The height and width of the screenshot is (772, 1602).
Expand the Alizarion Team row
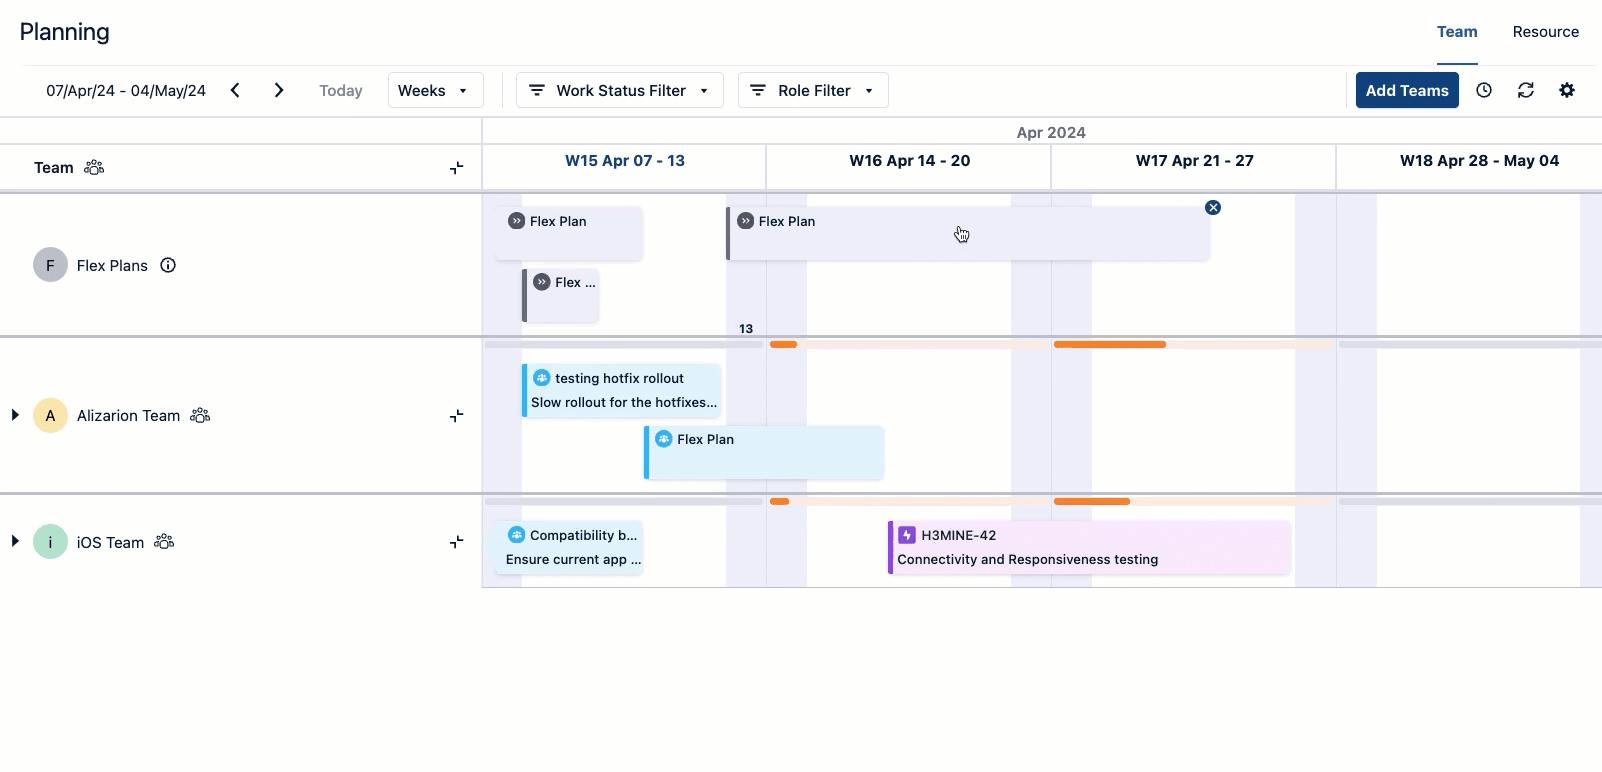tap(15, 415)
